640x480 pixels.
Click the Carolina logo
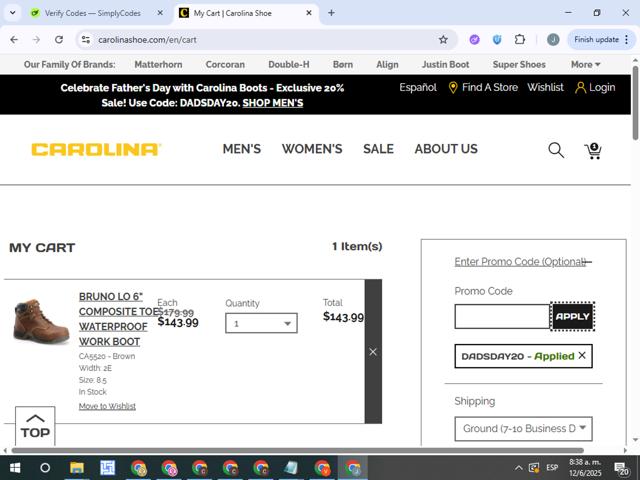point(96,149)
